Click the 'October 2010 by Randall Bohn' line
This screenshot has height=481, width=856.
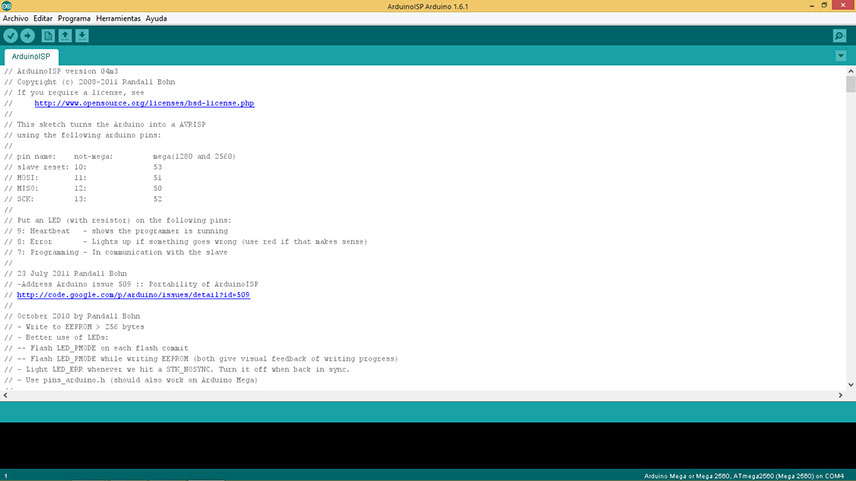(72, 316)
